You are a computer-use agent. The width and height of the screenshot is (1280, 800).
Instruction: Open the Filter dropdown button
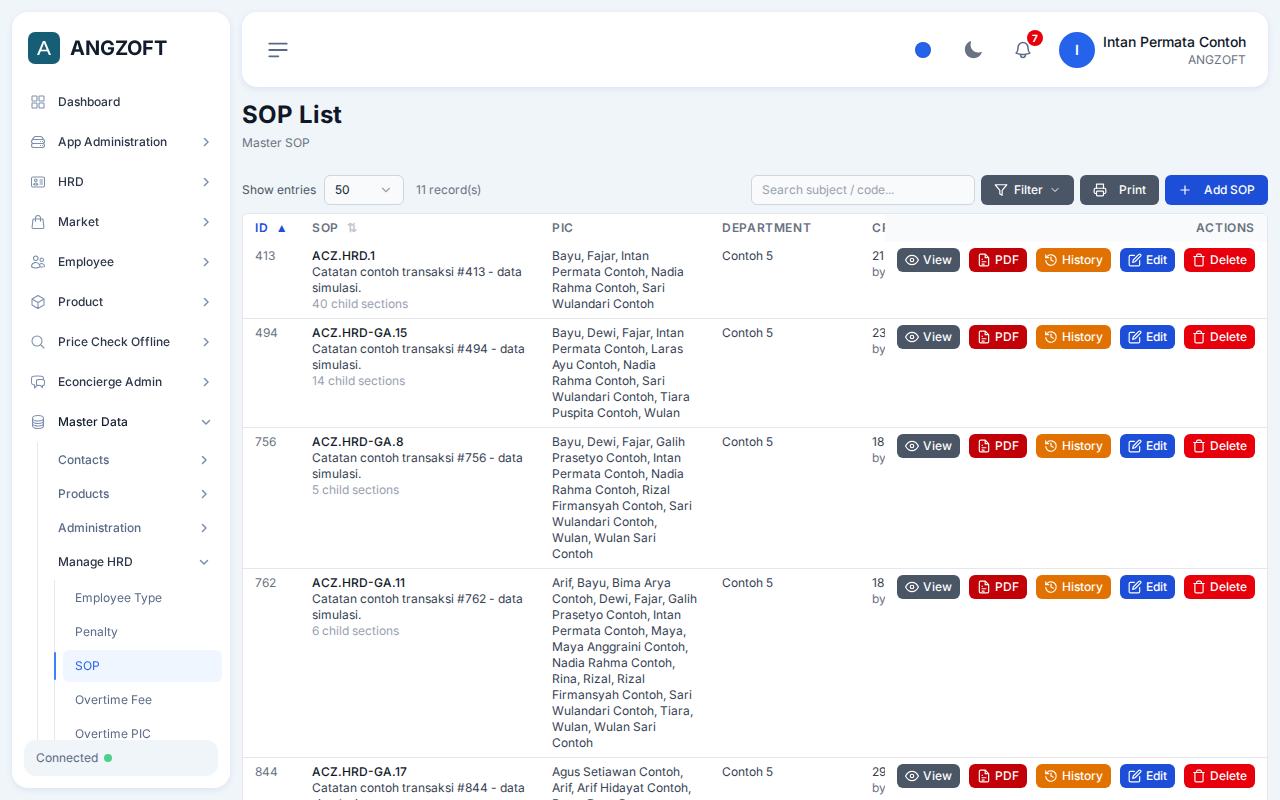point(1027,190)
